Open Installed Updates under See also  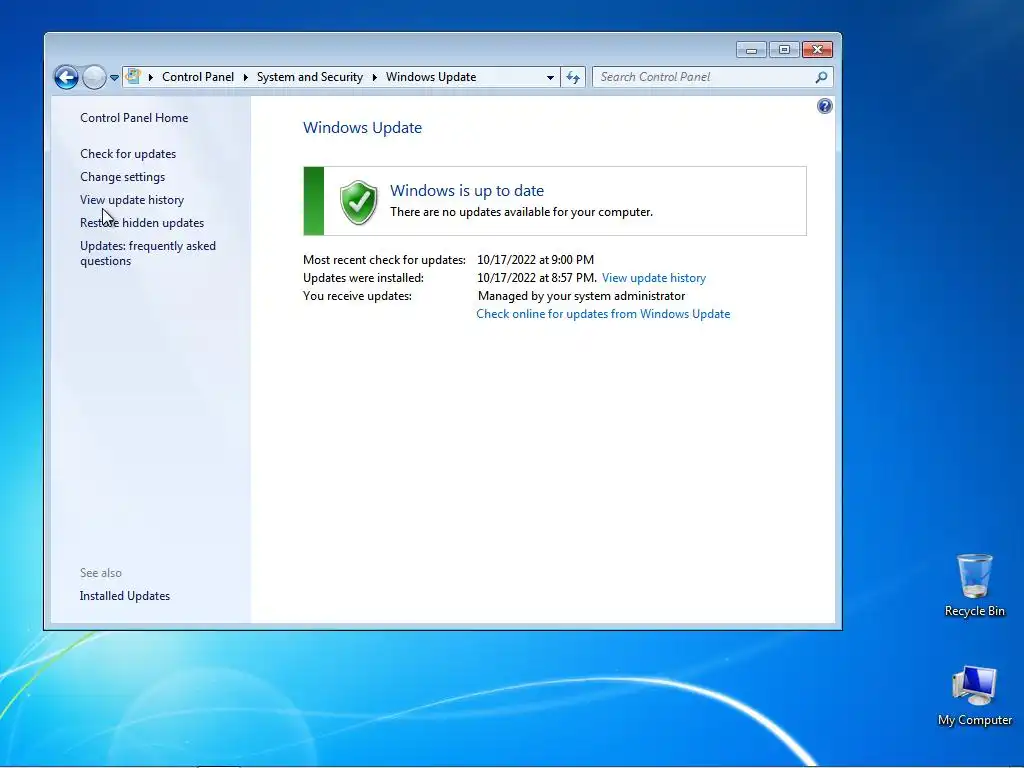pos(125,596)
